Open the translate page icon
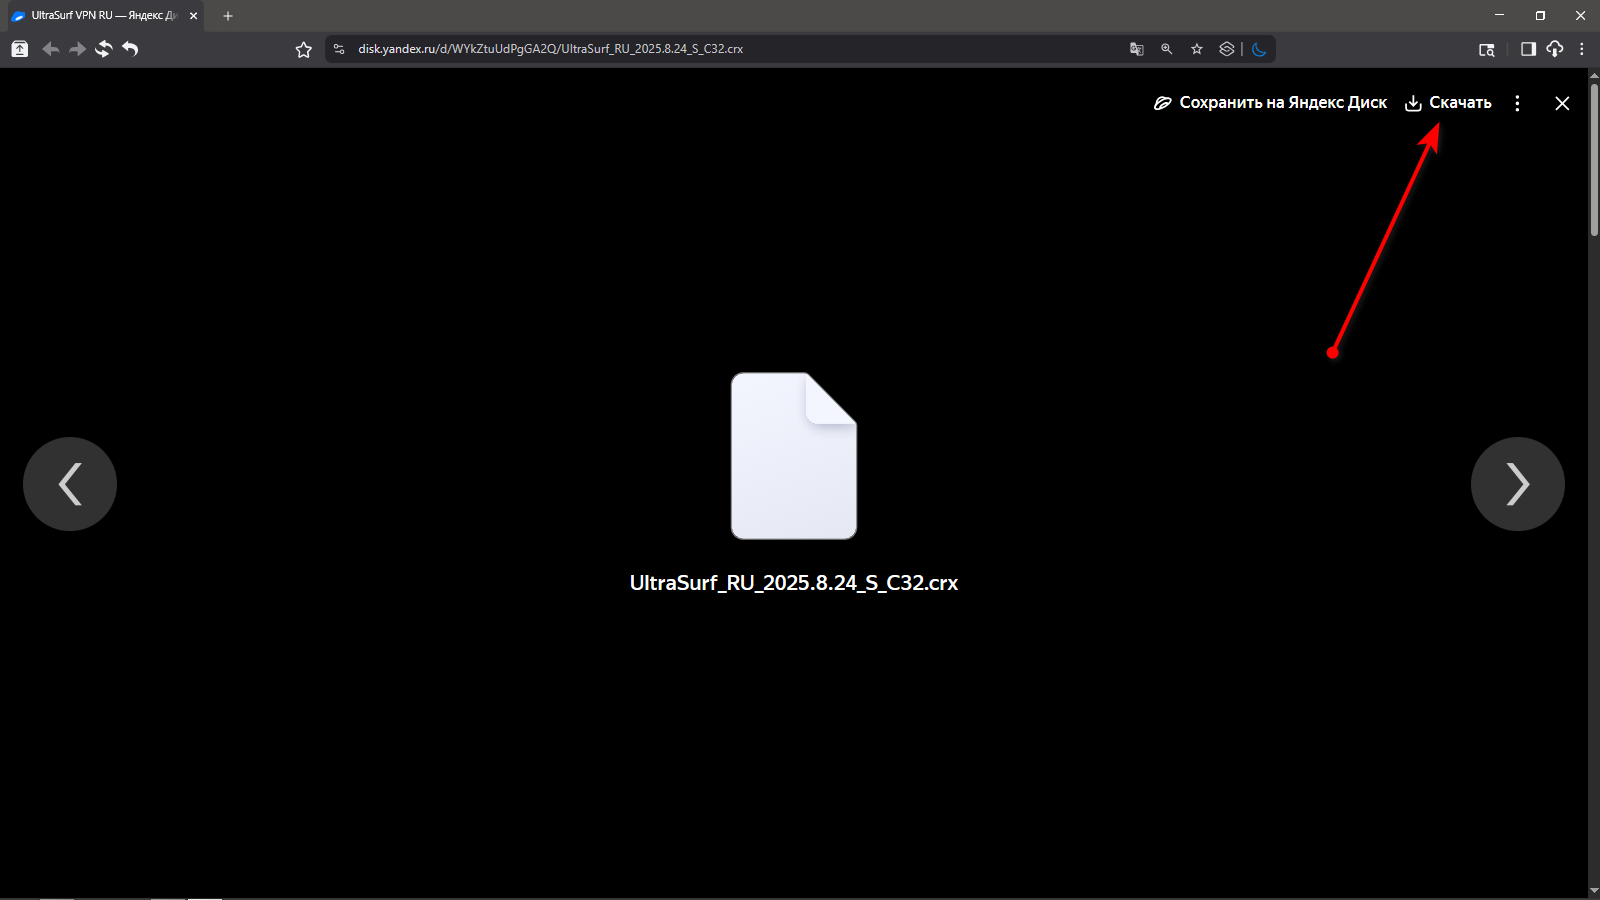1600x900 pixels. pyautogui.click(x=1137, y=49)
